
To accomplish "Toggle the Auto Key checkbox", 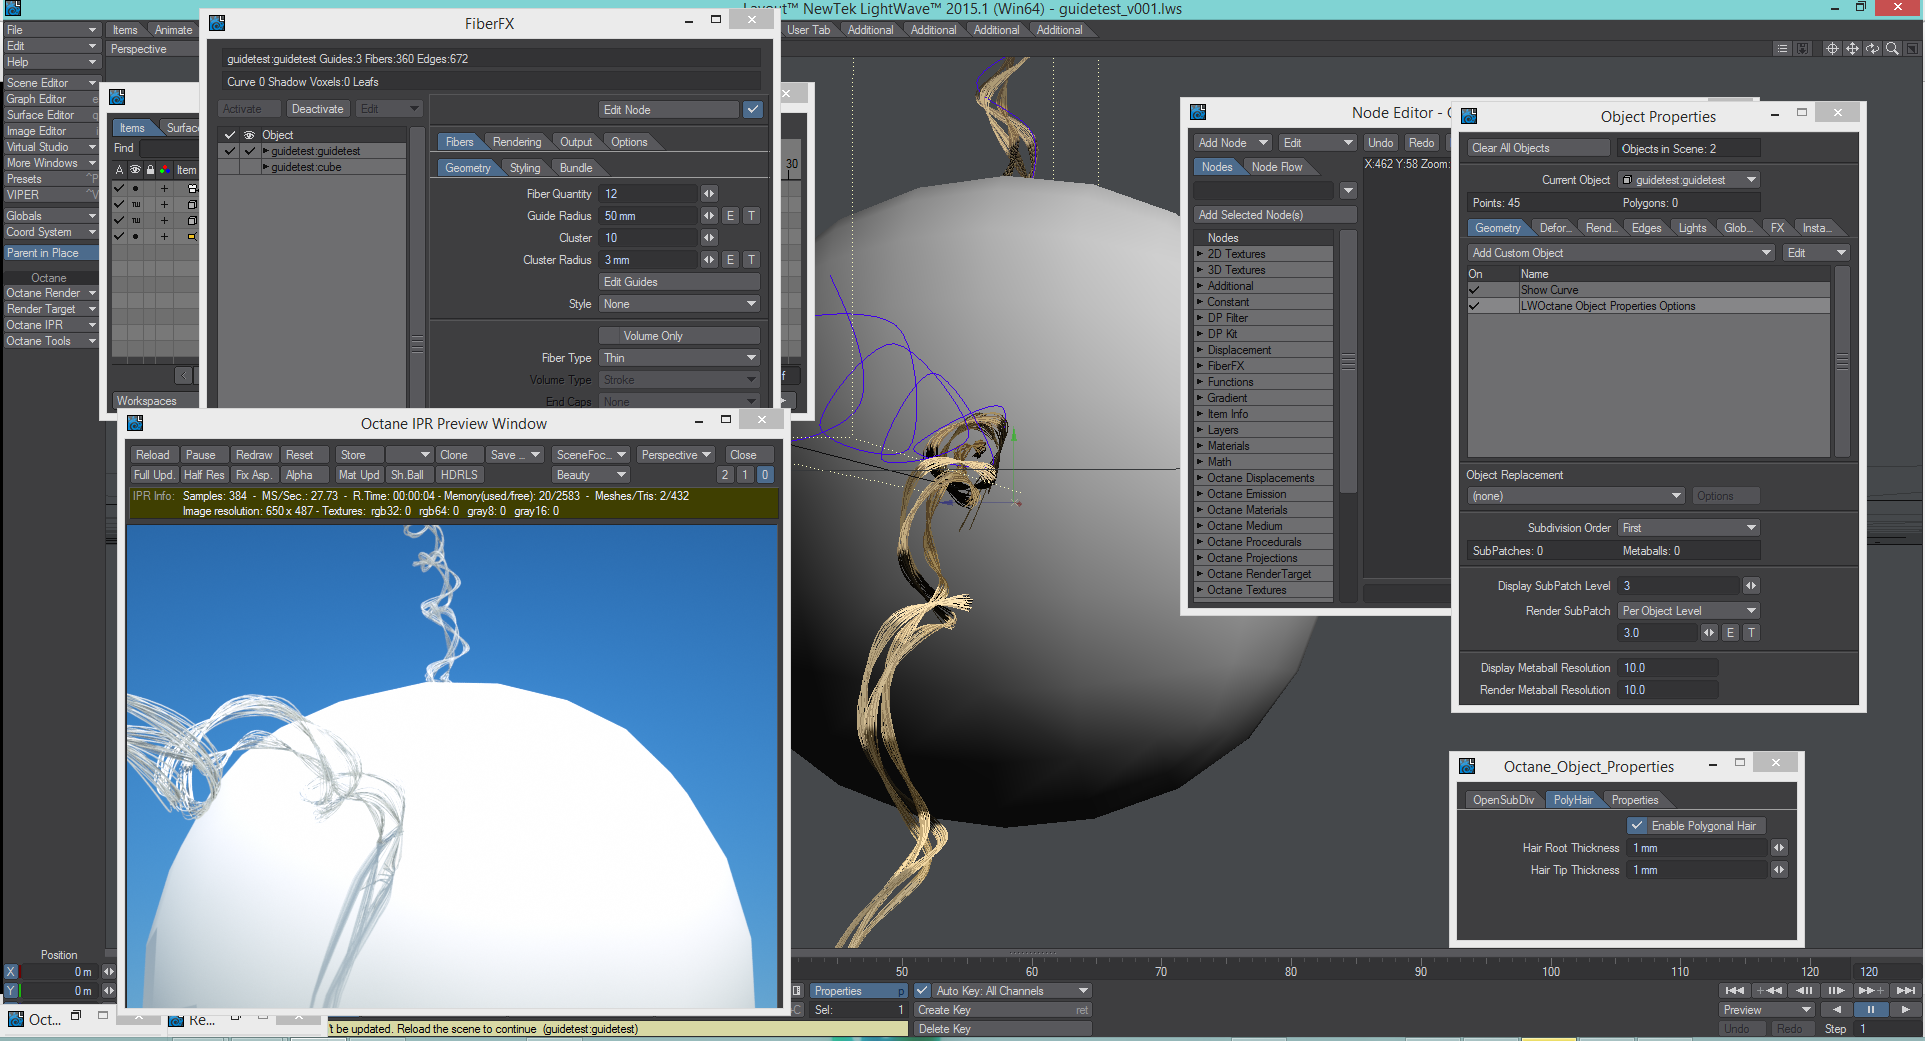I will click(x=922, y=991).
